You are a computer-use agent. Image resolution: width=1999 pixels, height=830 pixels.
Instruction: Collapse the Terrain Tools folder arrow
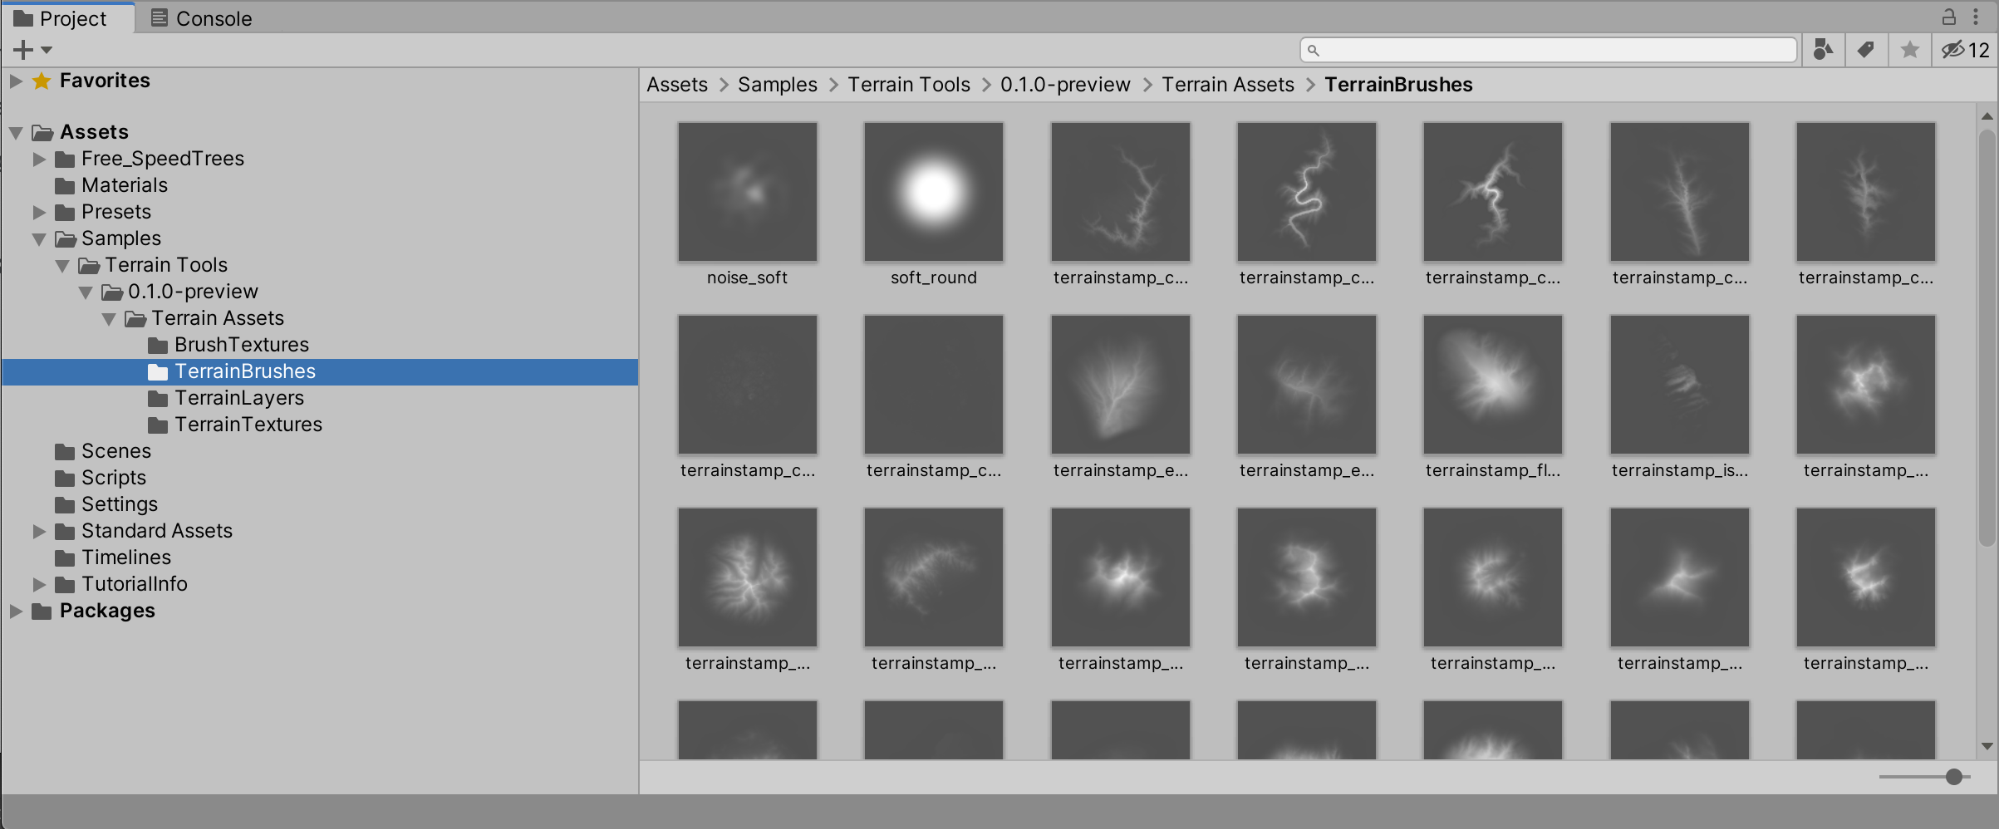point(62,266)
